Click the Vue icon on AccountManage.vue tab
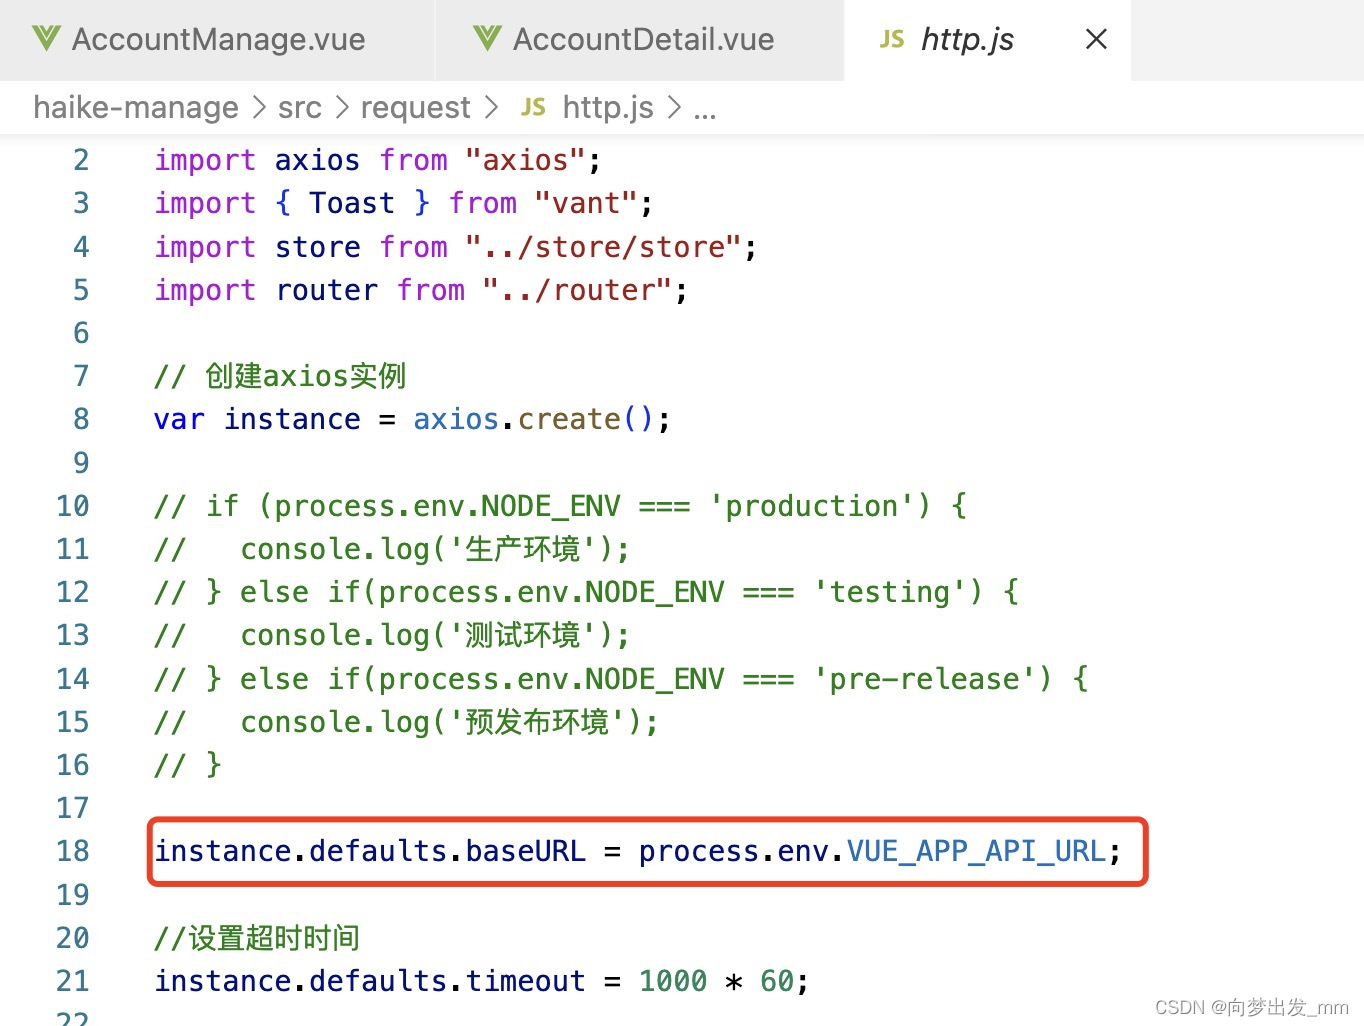Image resolution: width=1364 pixels, height=1026 pixels. [x=45, y=39]
